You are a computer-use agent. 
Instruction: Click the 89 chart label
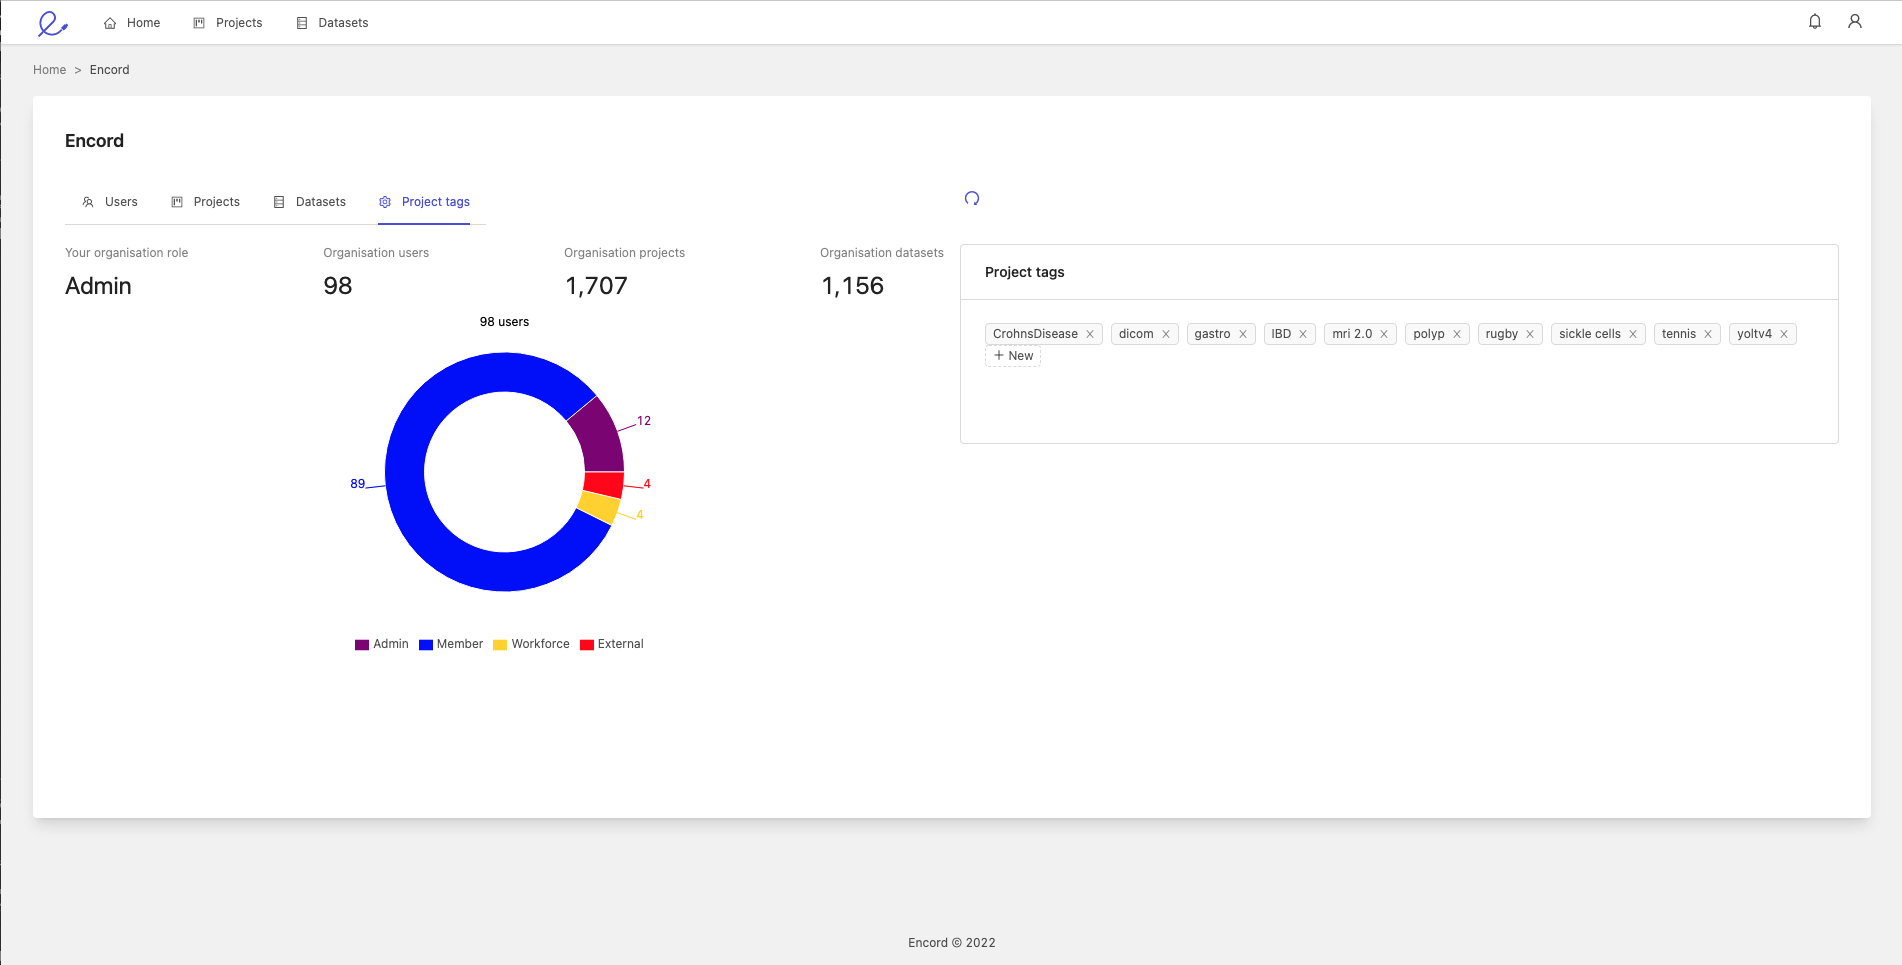(x=357, y=484)
